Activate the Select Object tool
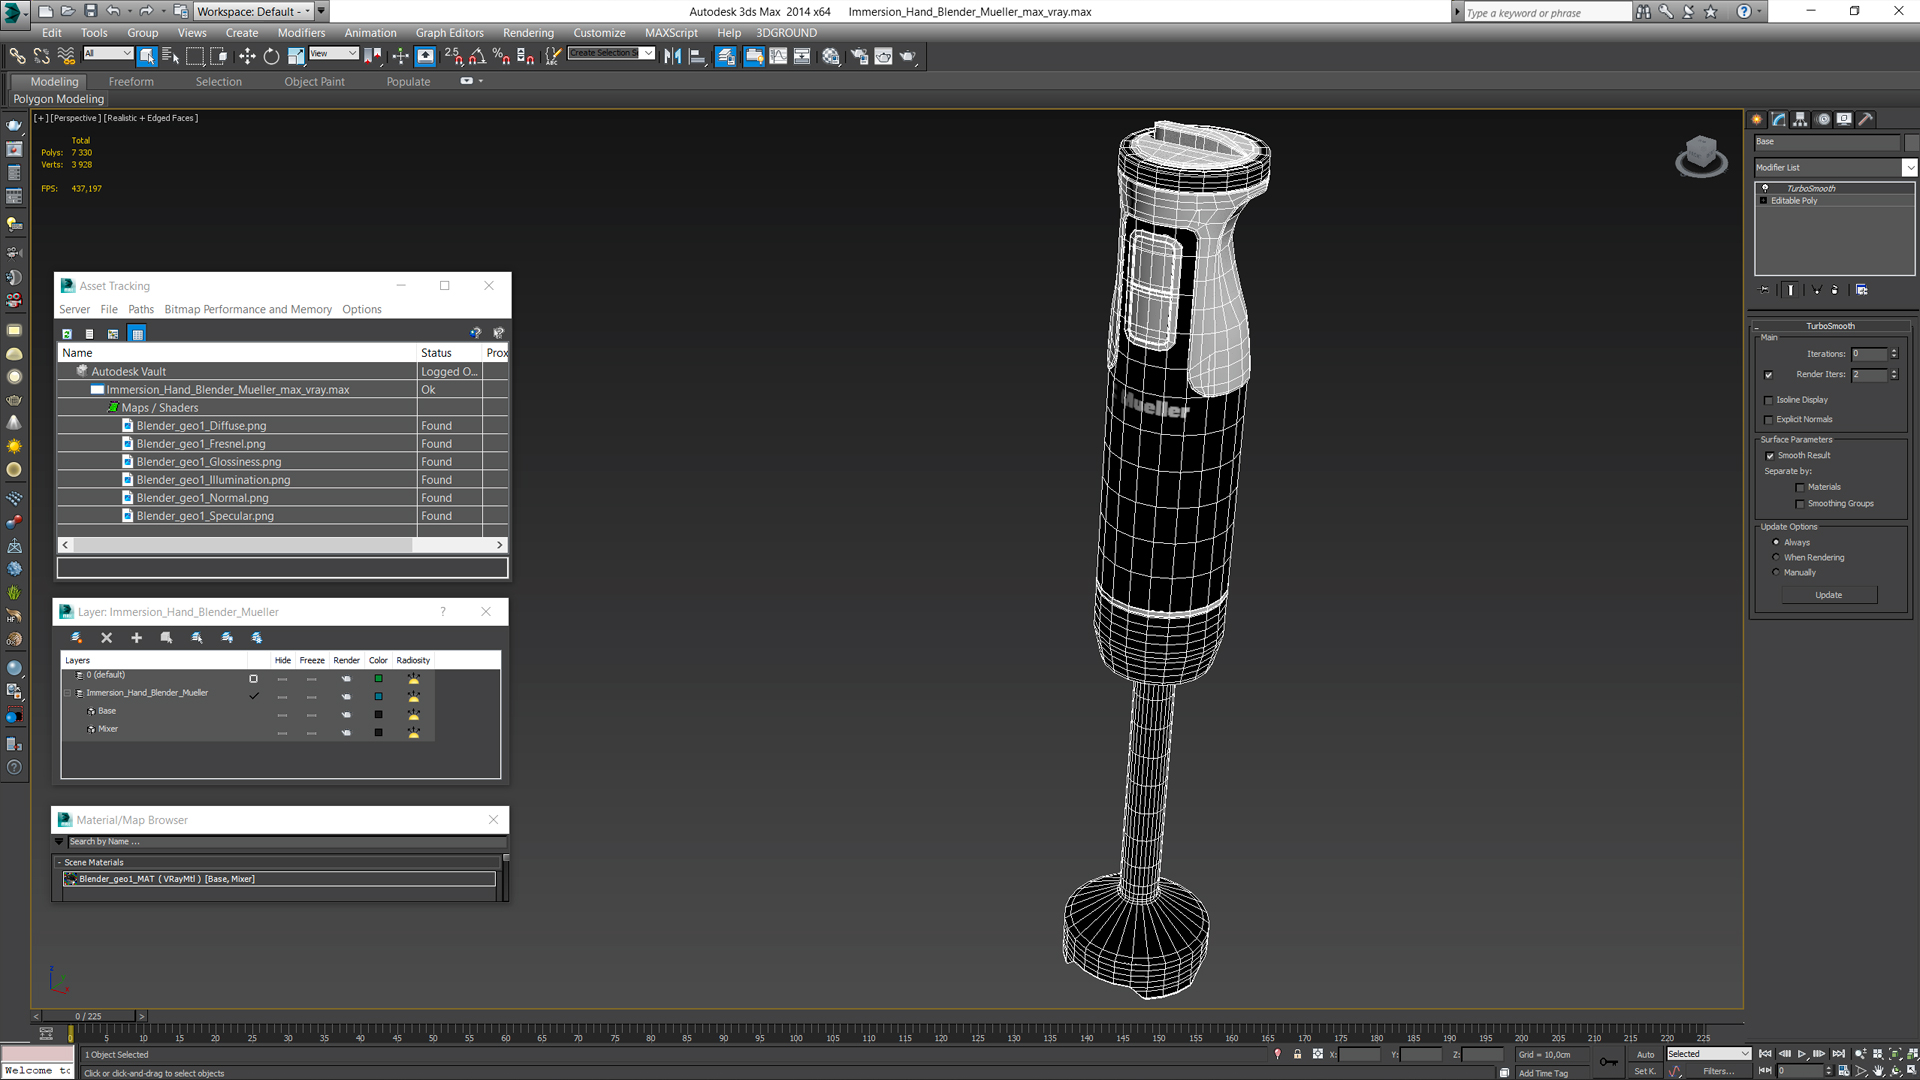This screenshot has width=1920, height=1080. (x=147, y=56)
